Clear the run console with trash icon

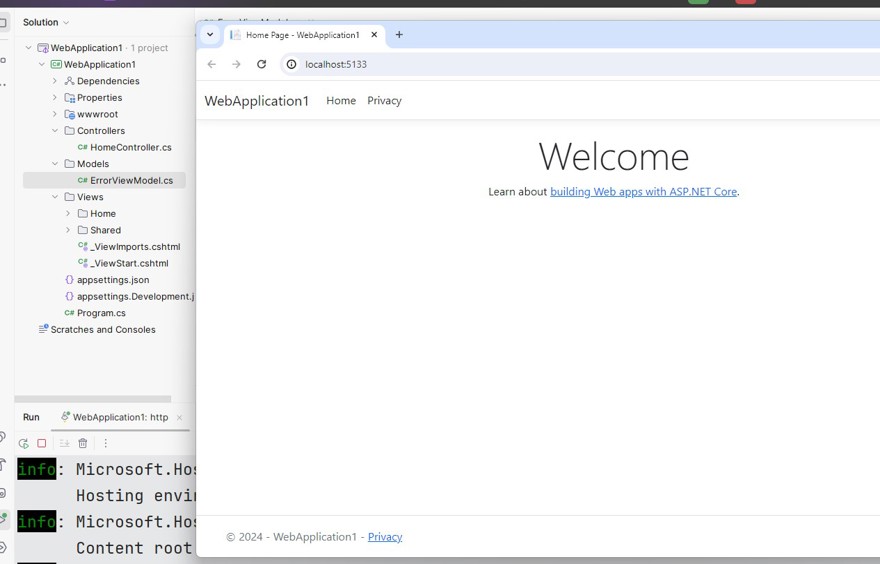(x=82, y=443)
